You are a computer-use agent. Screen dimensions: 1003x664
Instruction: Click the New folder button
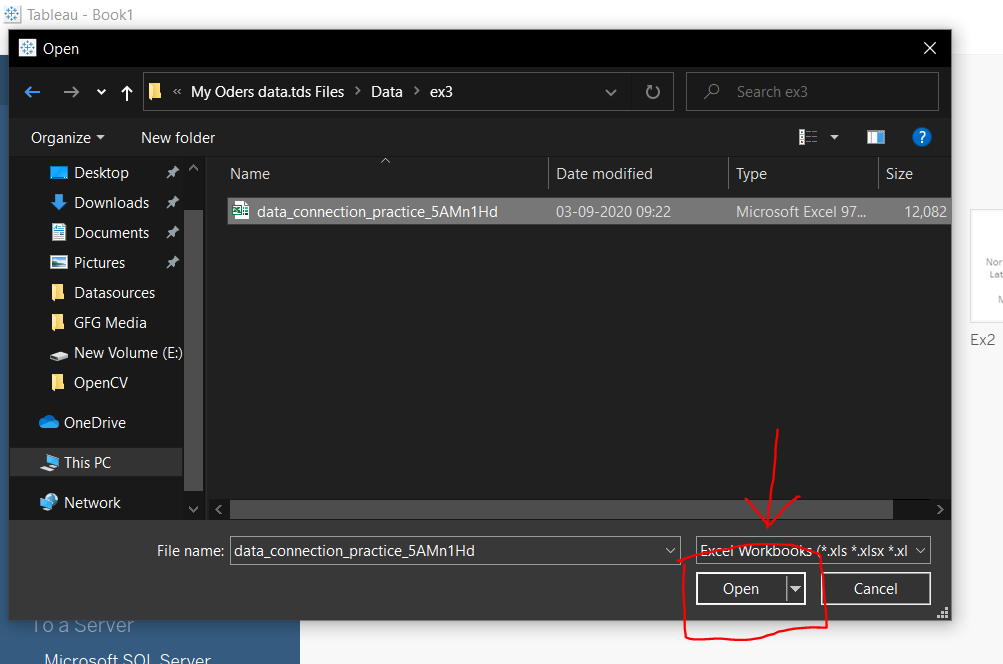tap(178, 138)
